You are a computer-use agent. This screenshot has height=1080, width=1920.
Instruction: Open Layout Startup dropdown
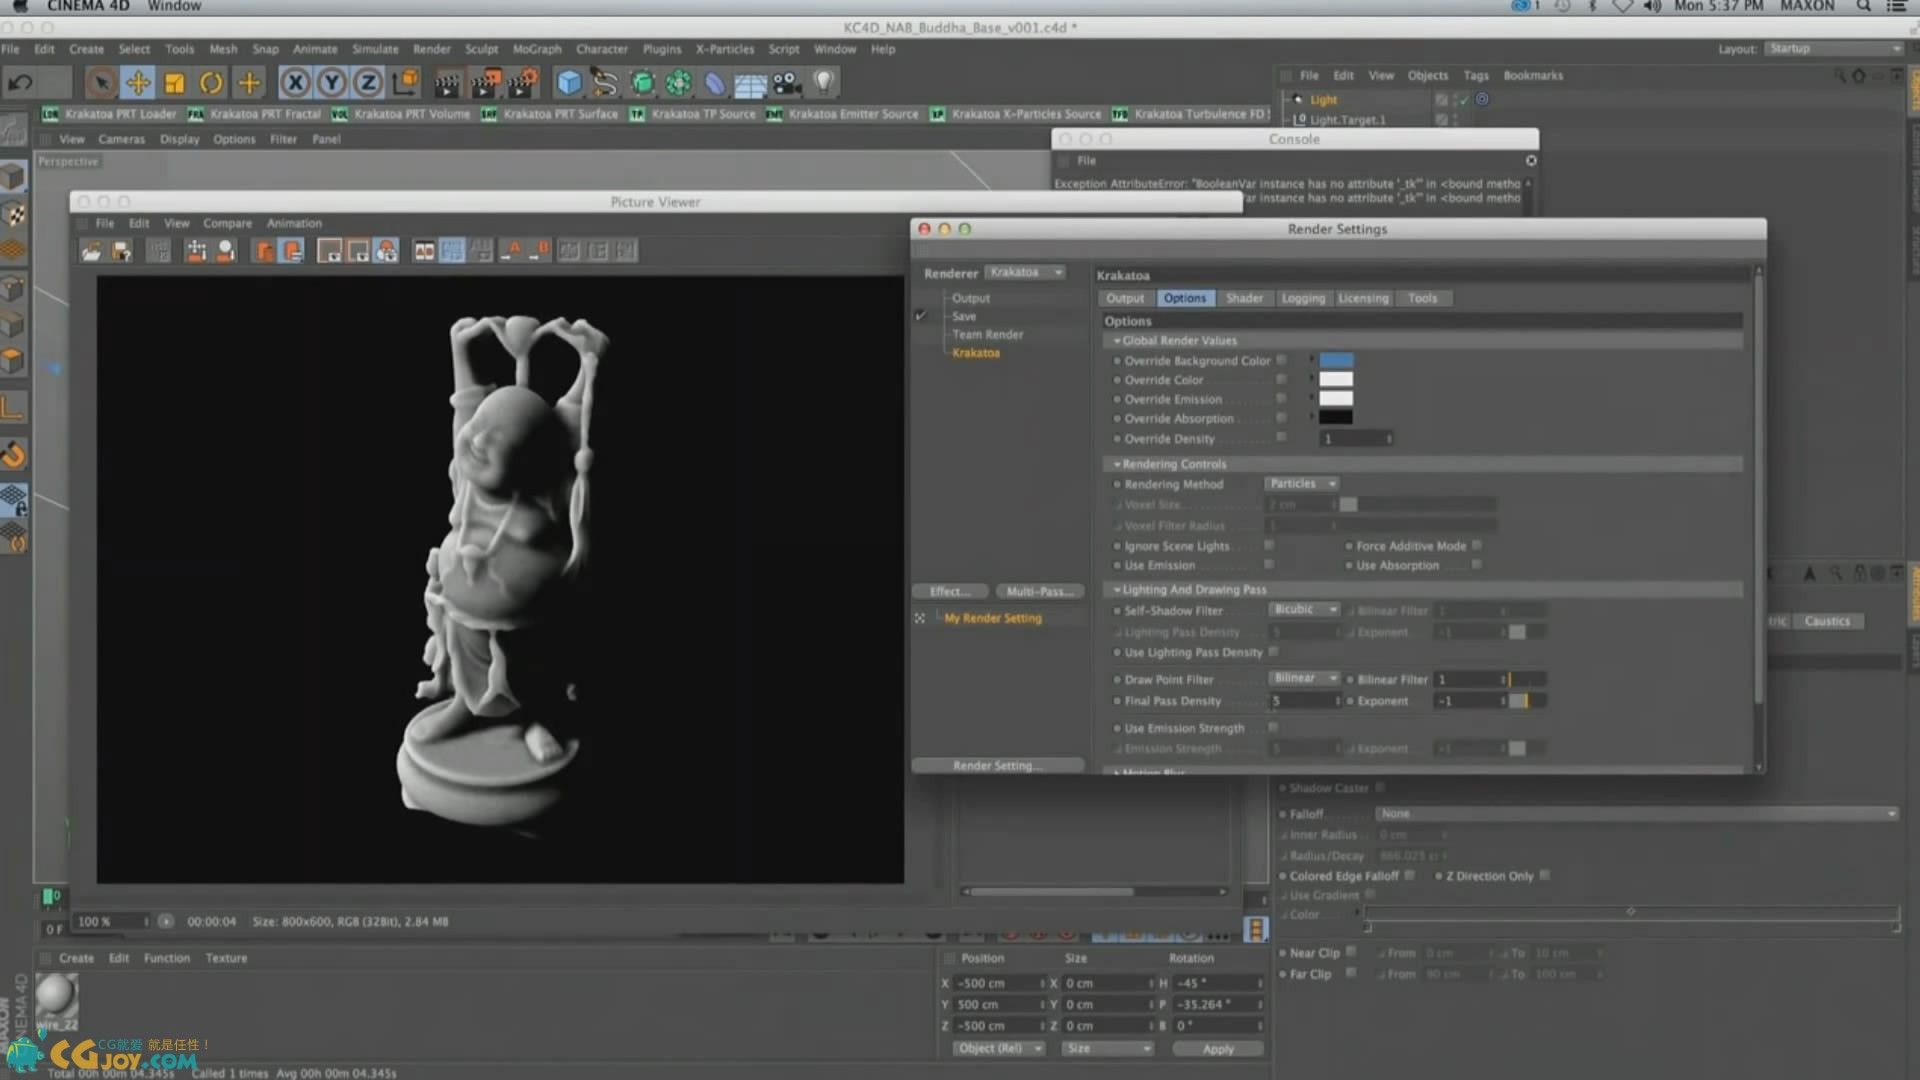(1833, 49)
